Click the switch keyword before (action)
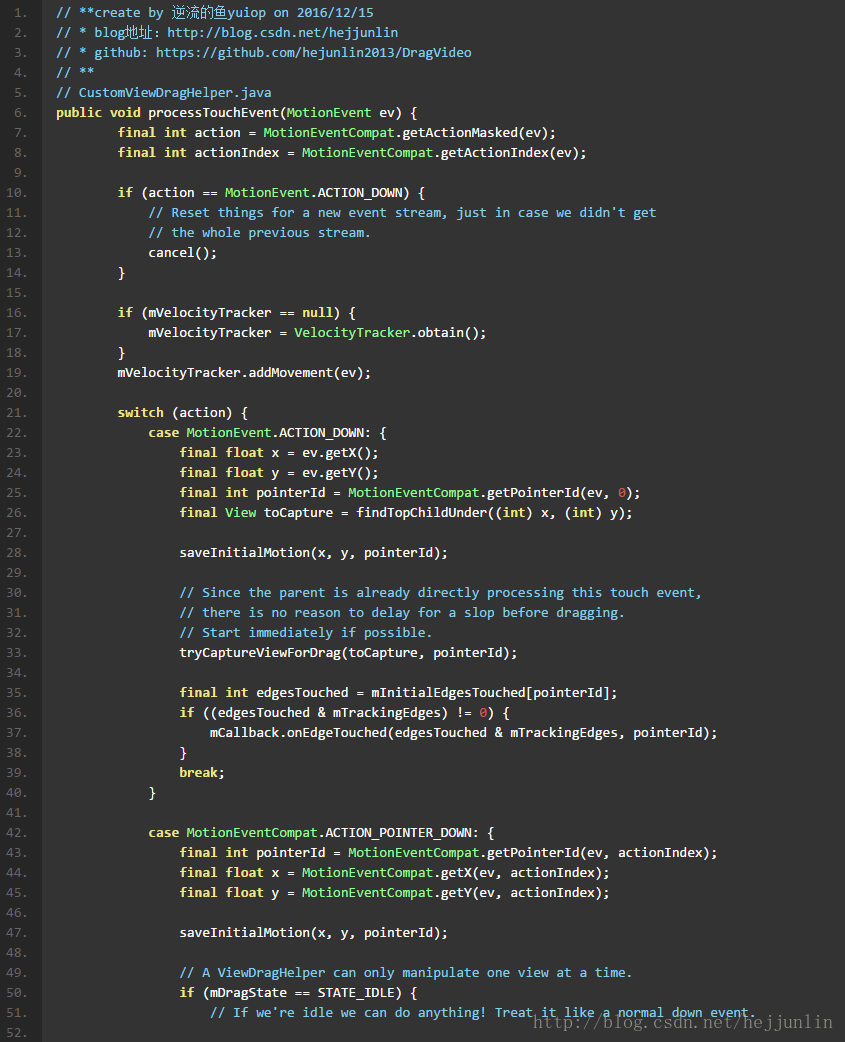Viewport: 845px width, 1042px height. pyautogui.click(x=140, y=412)
